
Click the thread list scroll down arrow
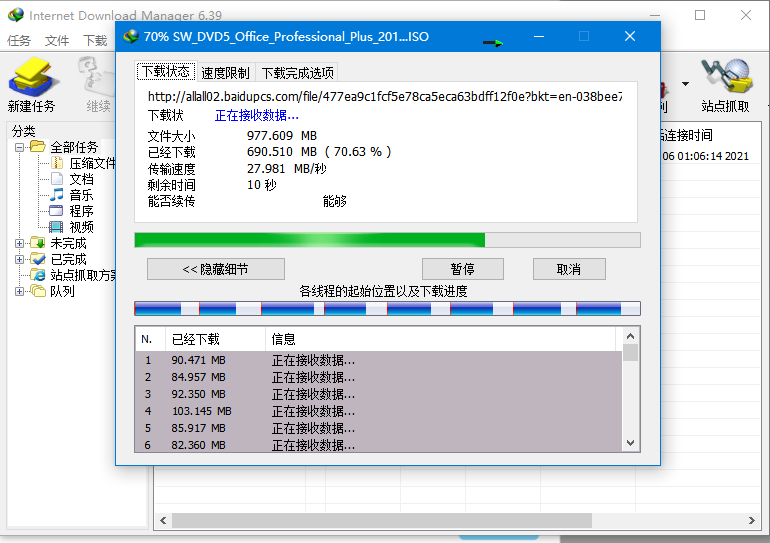[x=631, y=443]
